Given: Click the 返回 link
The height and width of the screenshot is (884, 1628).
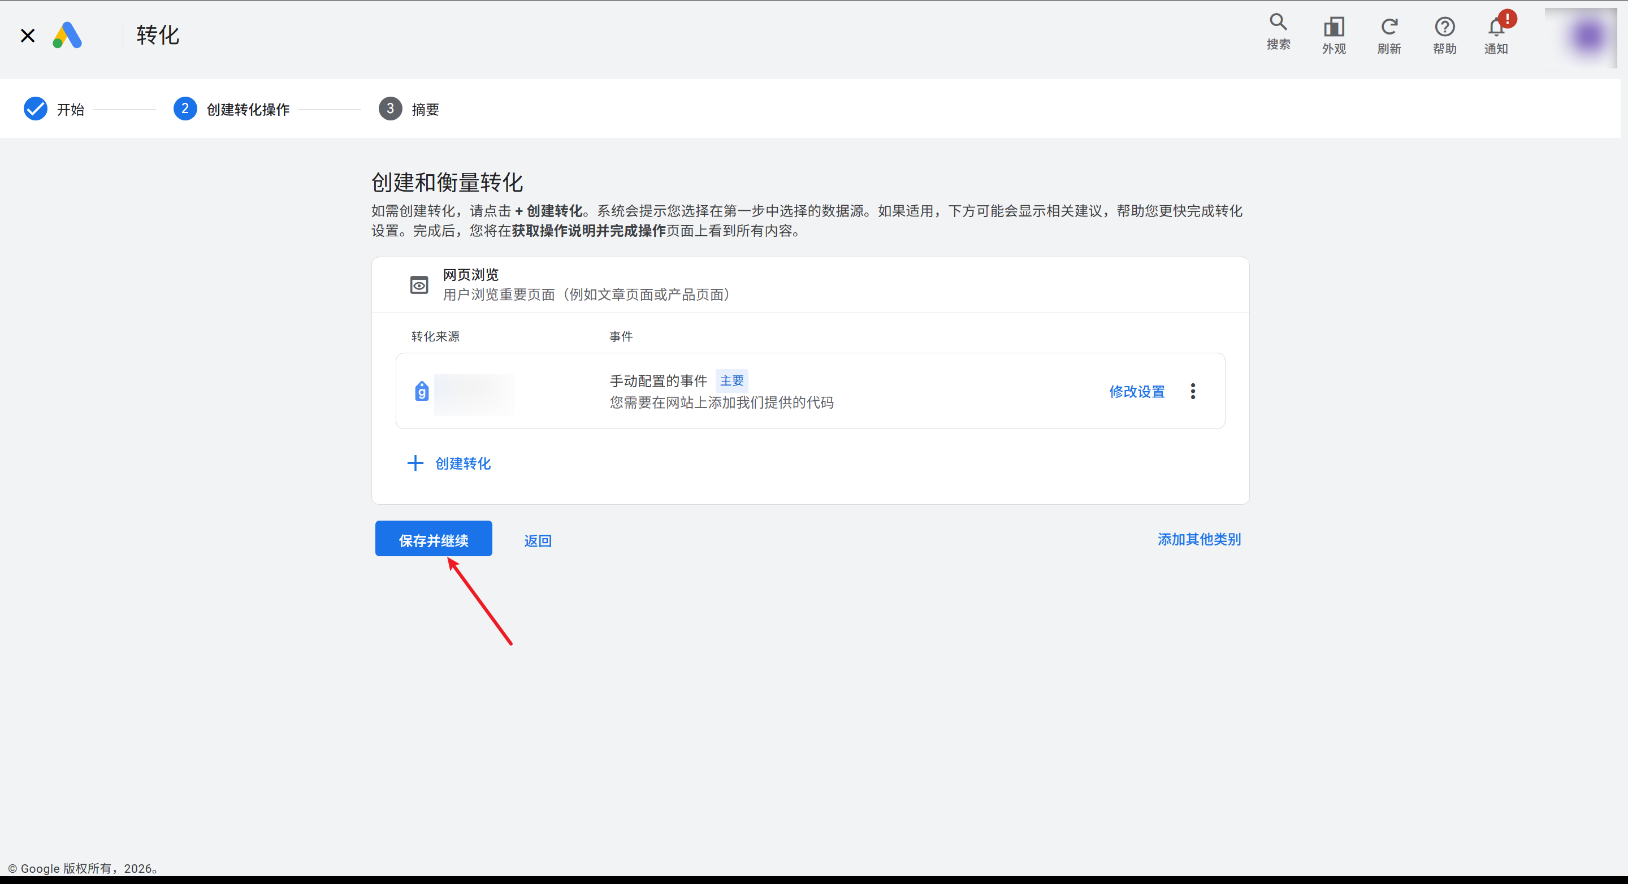Looking at the screenshot, I should (x=538, y=541).
